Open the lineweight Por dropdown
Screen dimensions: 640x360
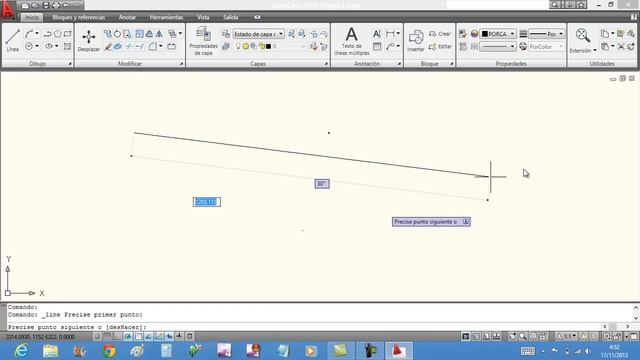[x=547, y=34]
